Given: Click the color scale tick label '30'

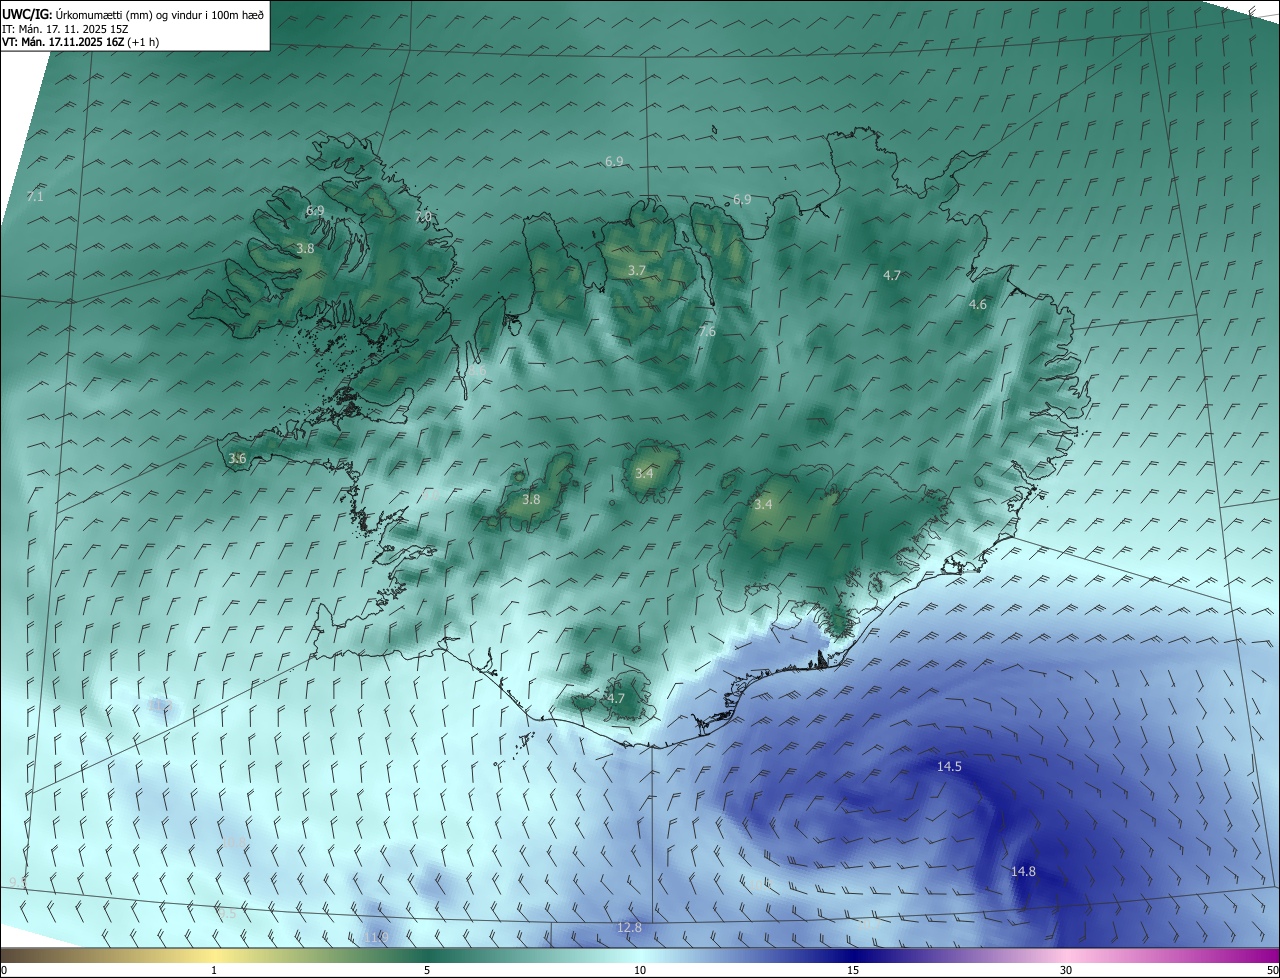Looking at the screenshot, I should pos(1066,970).
